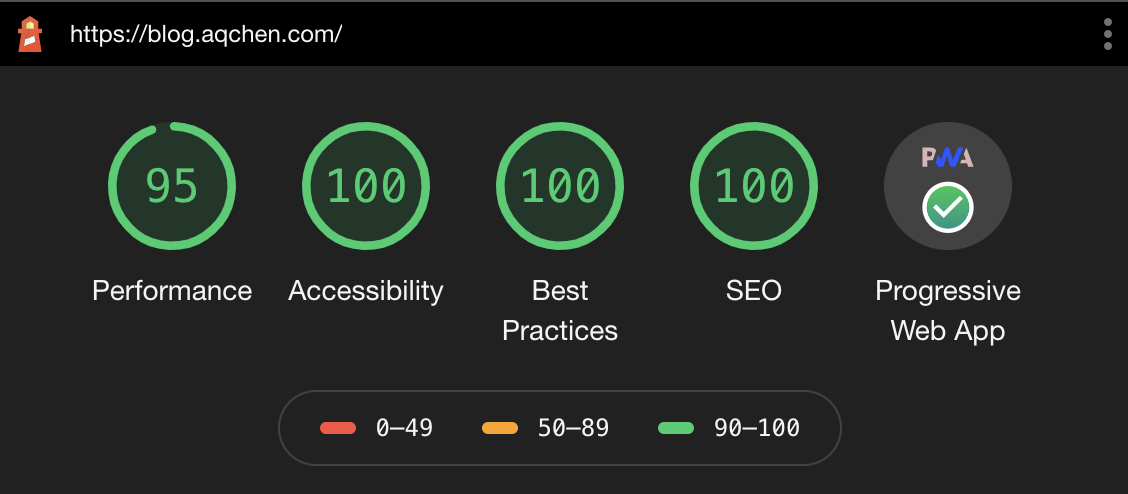Click the Accessibility score gauge
1128x494 pixels.
tap(366, 186)
